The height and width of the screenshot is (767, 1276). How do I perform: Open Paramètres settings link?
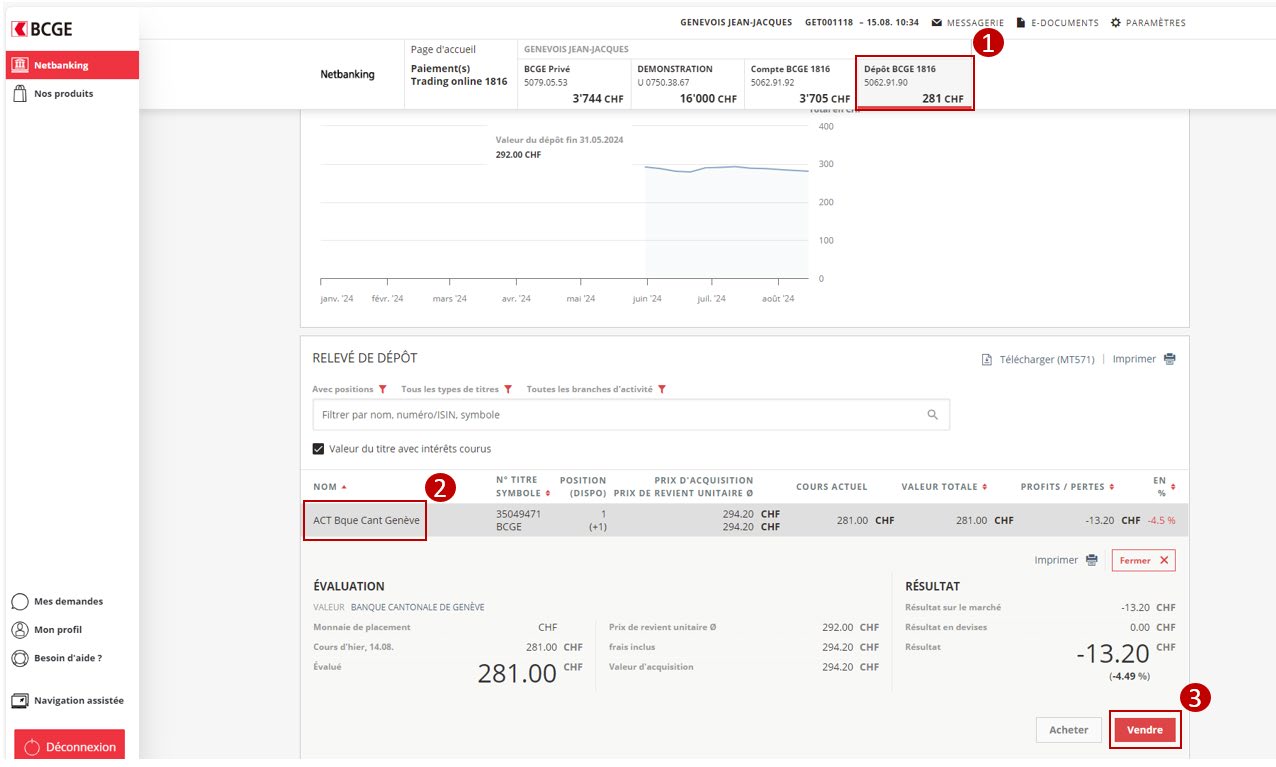pyautogui.click(x=1148, y=23)
